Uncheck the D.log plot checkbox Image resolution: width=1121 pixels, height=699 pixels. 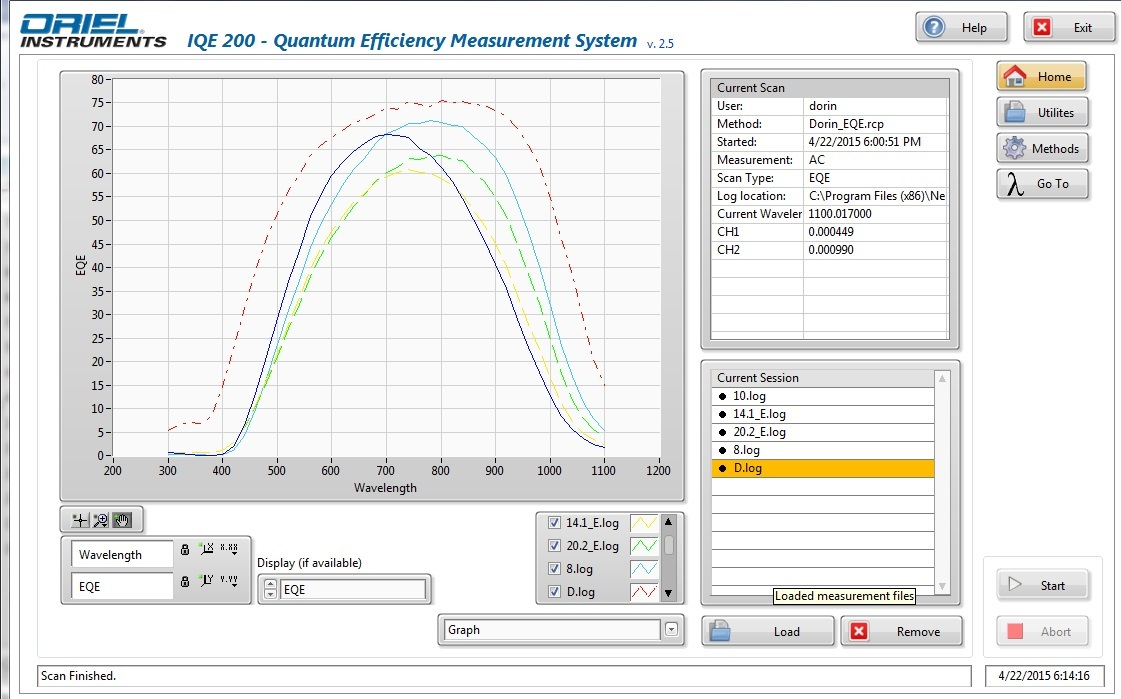point(554,592)
